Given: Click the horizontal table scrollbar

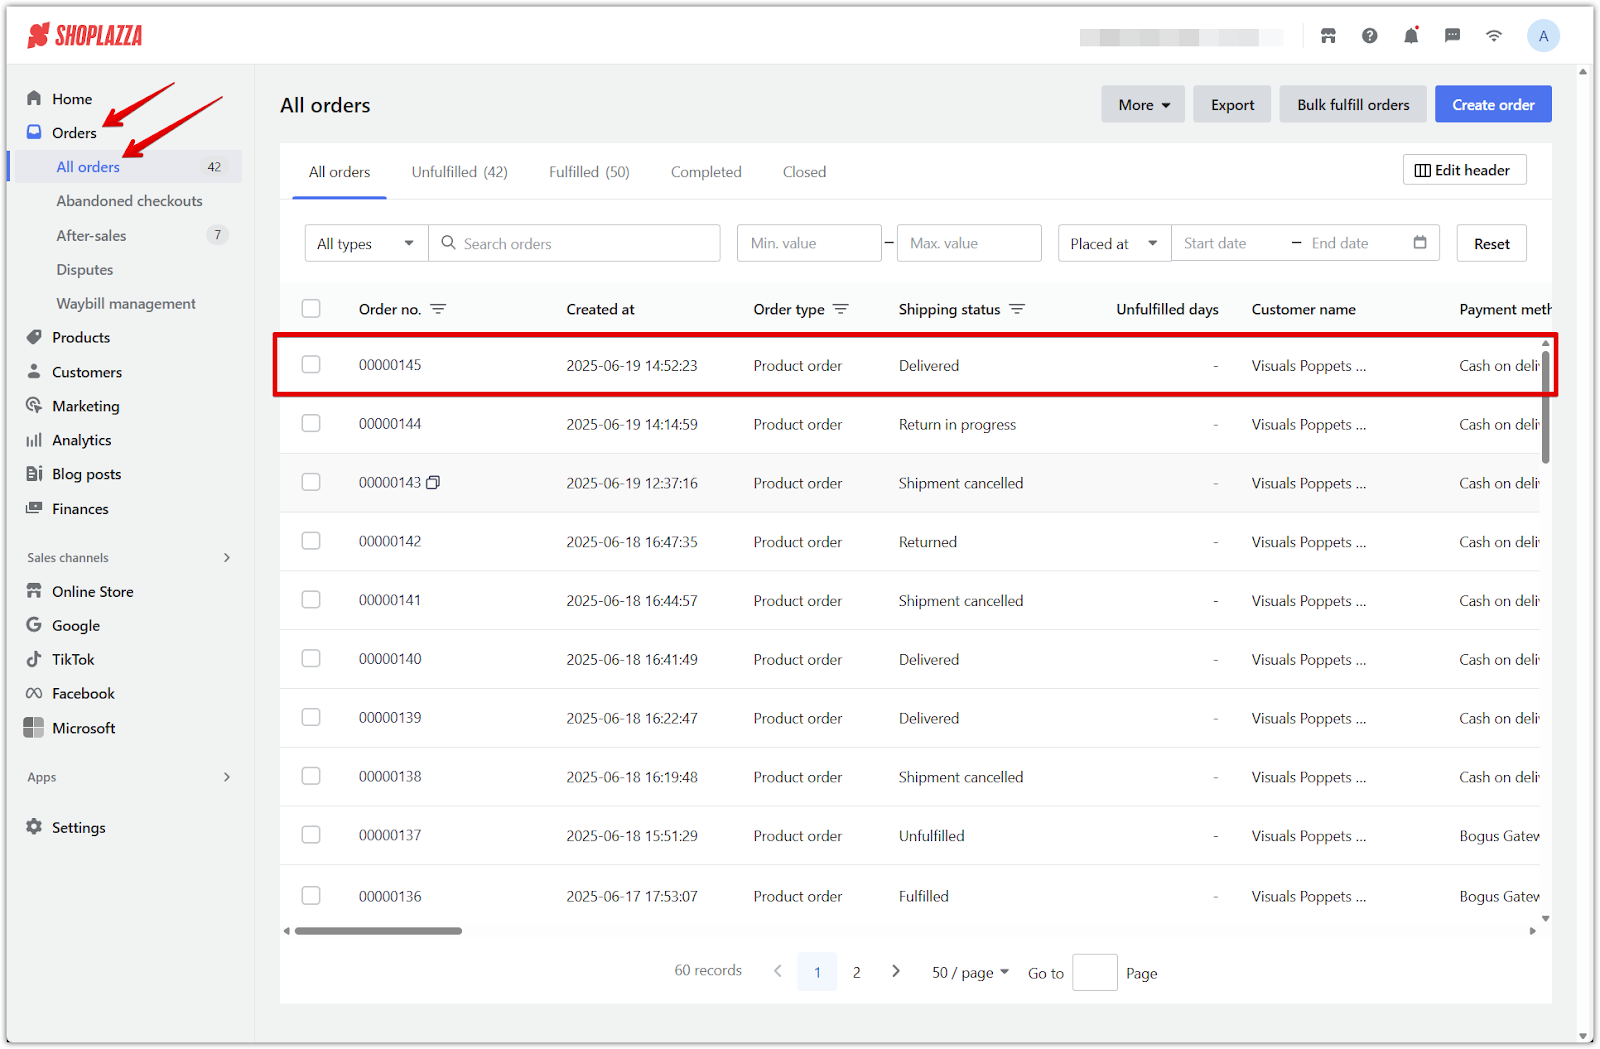Looking at the screenshot, I should [x=378, y=931].
